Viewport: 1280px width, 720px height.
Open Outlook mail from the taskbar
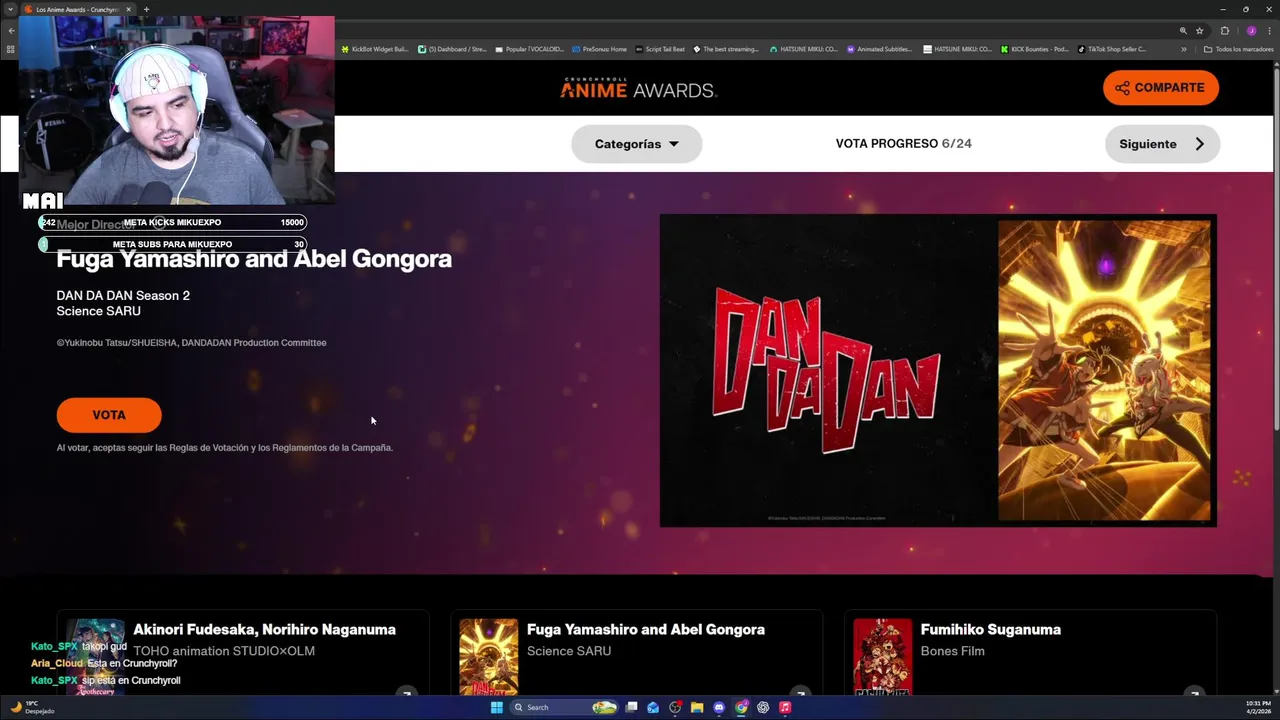(x=653, y=707)
